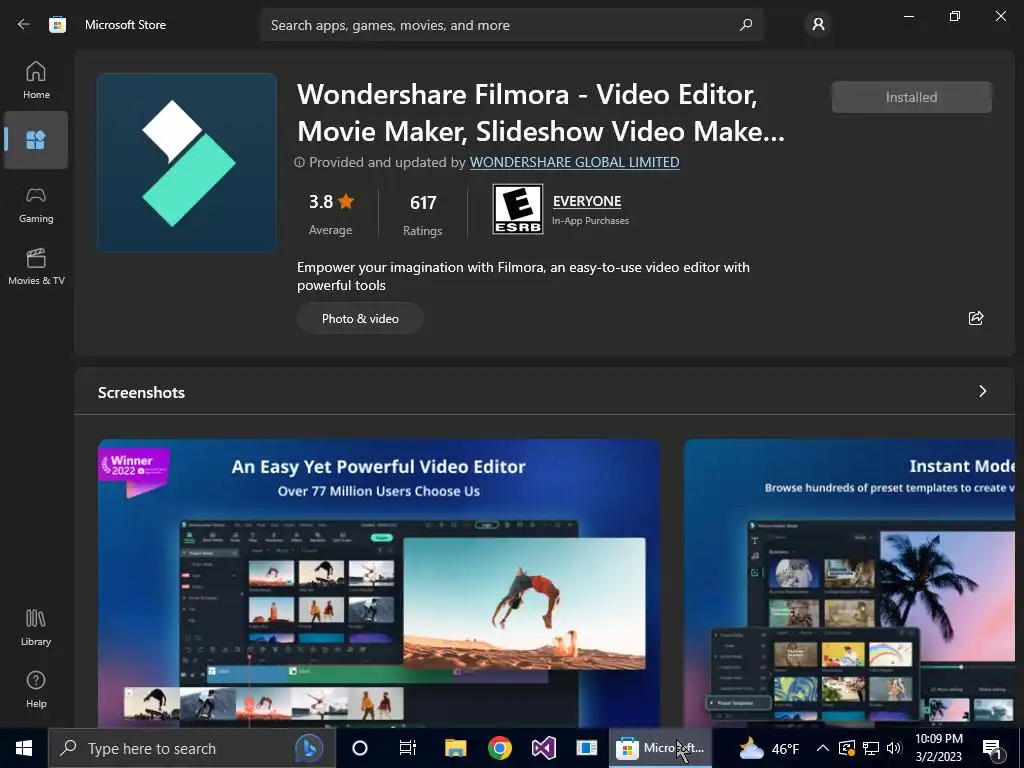Click the share icon for Filmora
Screen dimensions: 1024x768
976,318
